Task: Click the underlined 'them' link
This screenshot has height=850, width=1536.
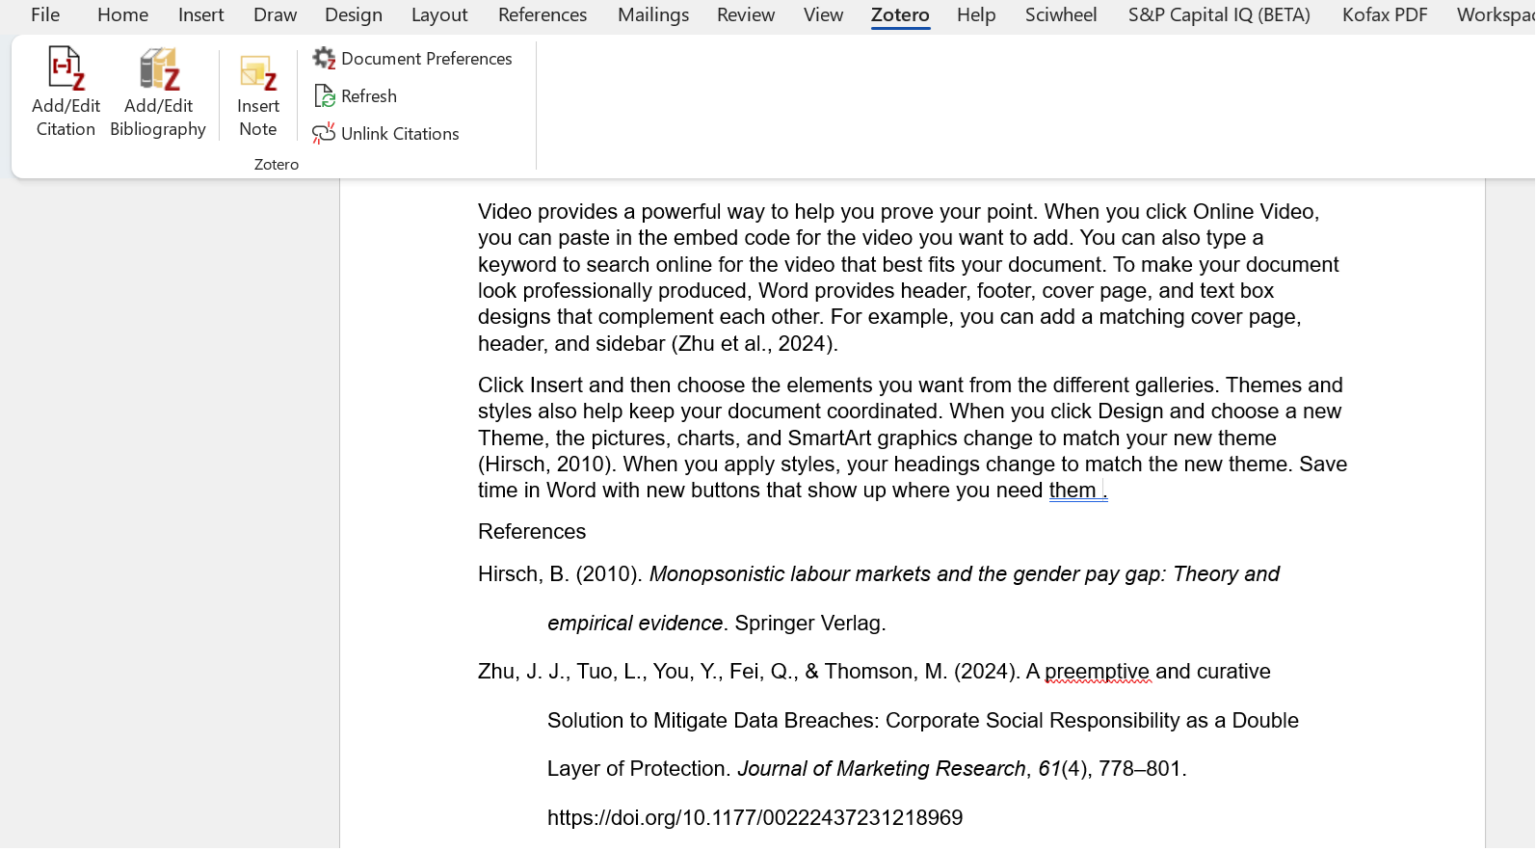Action: click(1072, 490)
